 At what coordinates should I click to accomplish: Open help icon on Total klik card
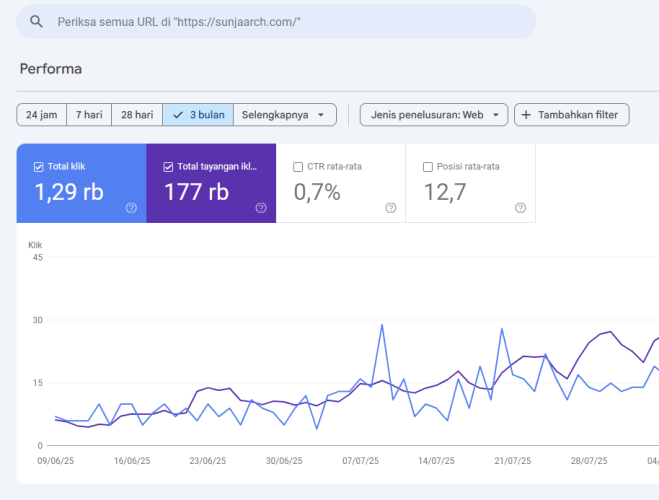pyautogui.click(x=131, y=208)
